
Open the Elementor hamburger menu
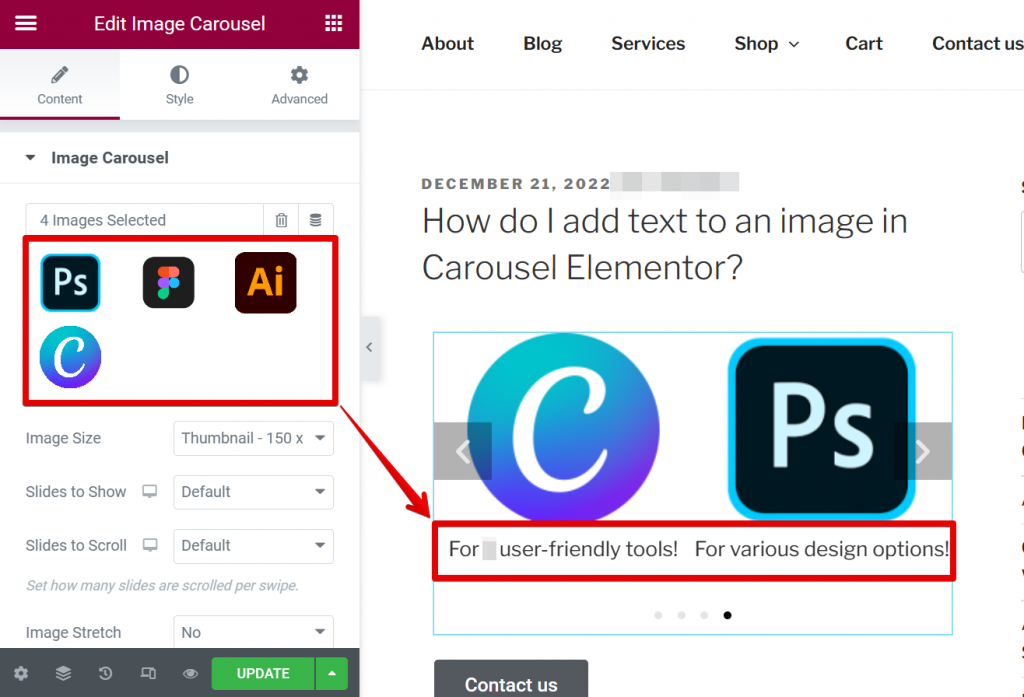click(25, 24)
